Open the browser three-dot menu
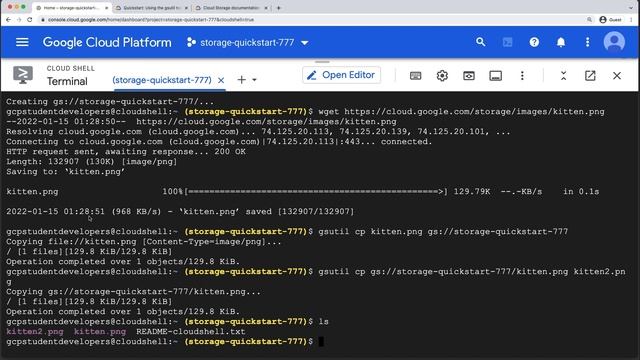Image resolution: width=640 pixels, height=360 pixels. 631,20
